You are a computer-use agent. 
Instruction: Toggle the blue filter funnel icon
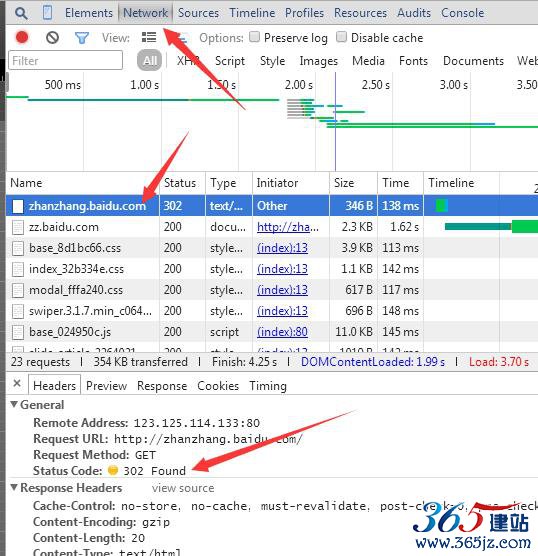point(82,38)
